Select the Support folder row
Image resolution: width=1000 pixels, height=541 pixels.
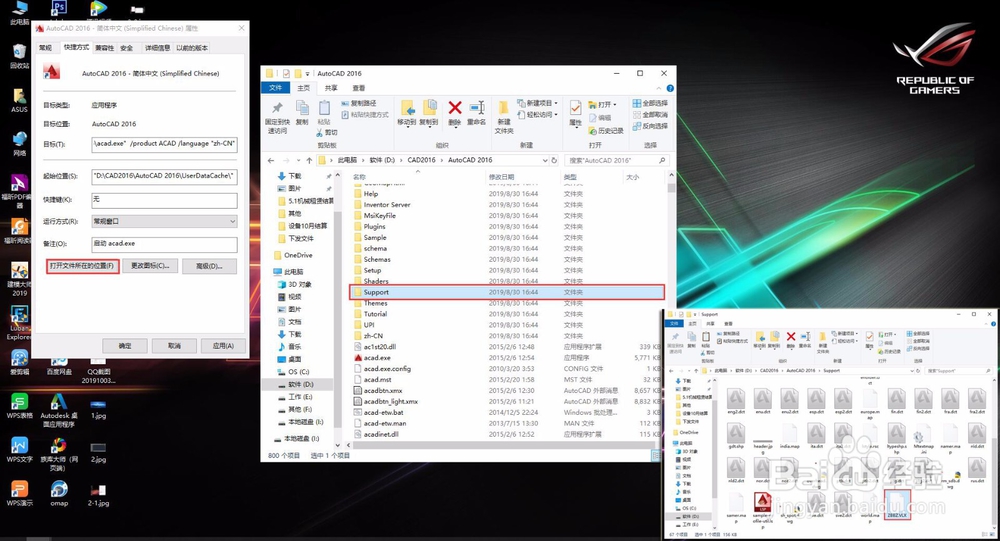point(507,292)
